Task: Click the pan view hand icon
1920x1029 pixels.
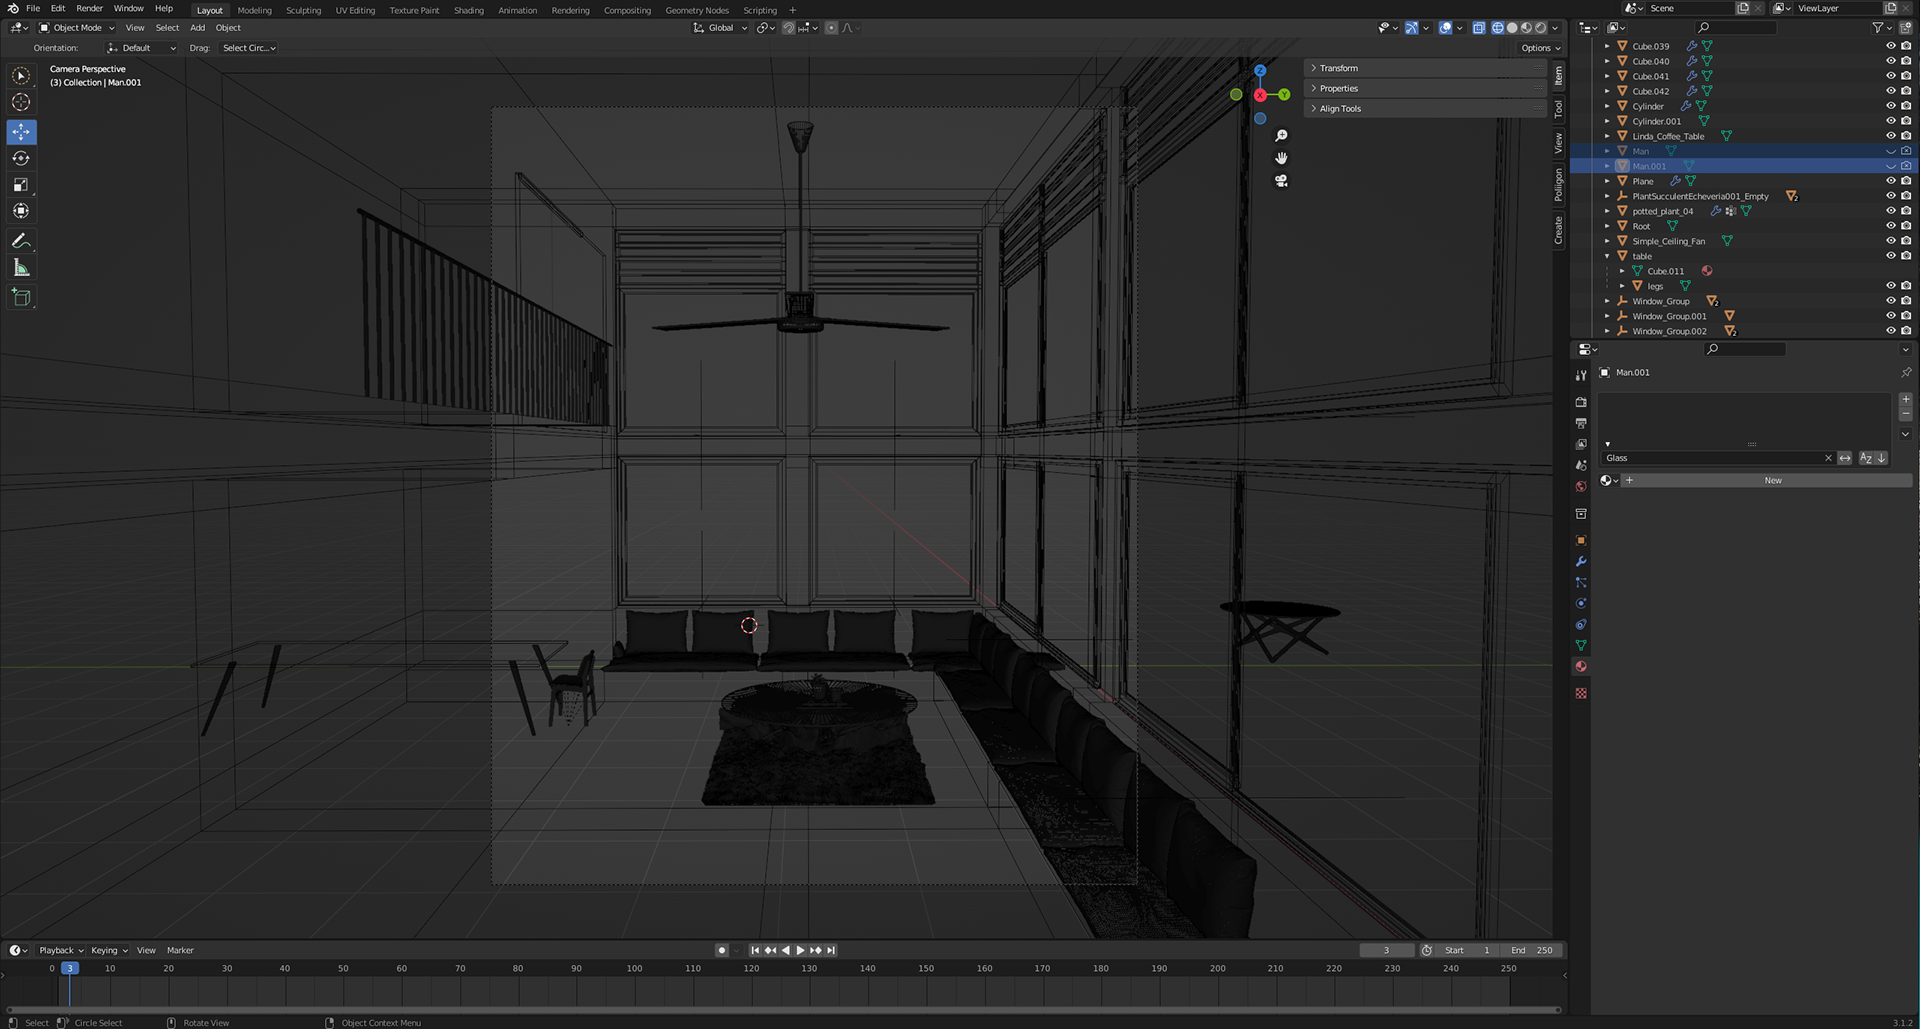Action: [x=1281, y=158]
